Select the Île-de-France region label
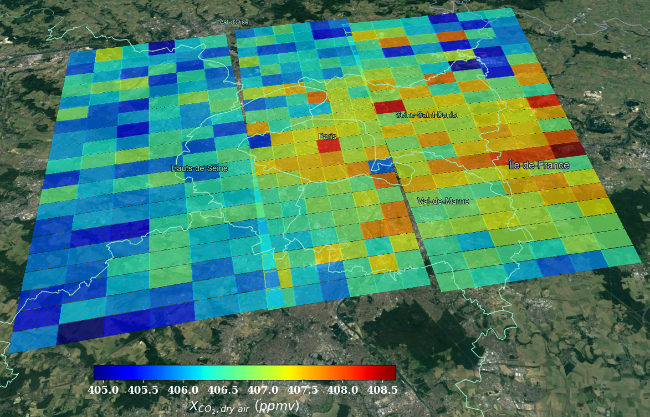The width and height of the screenshot is (650, 417). point(540,165)
